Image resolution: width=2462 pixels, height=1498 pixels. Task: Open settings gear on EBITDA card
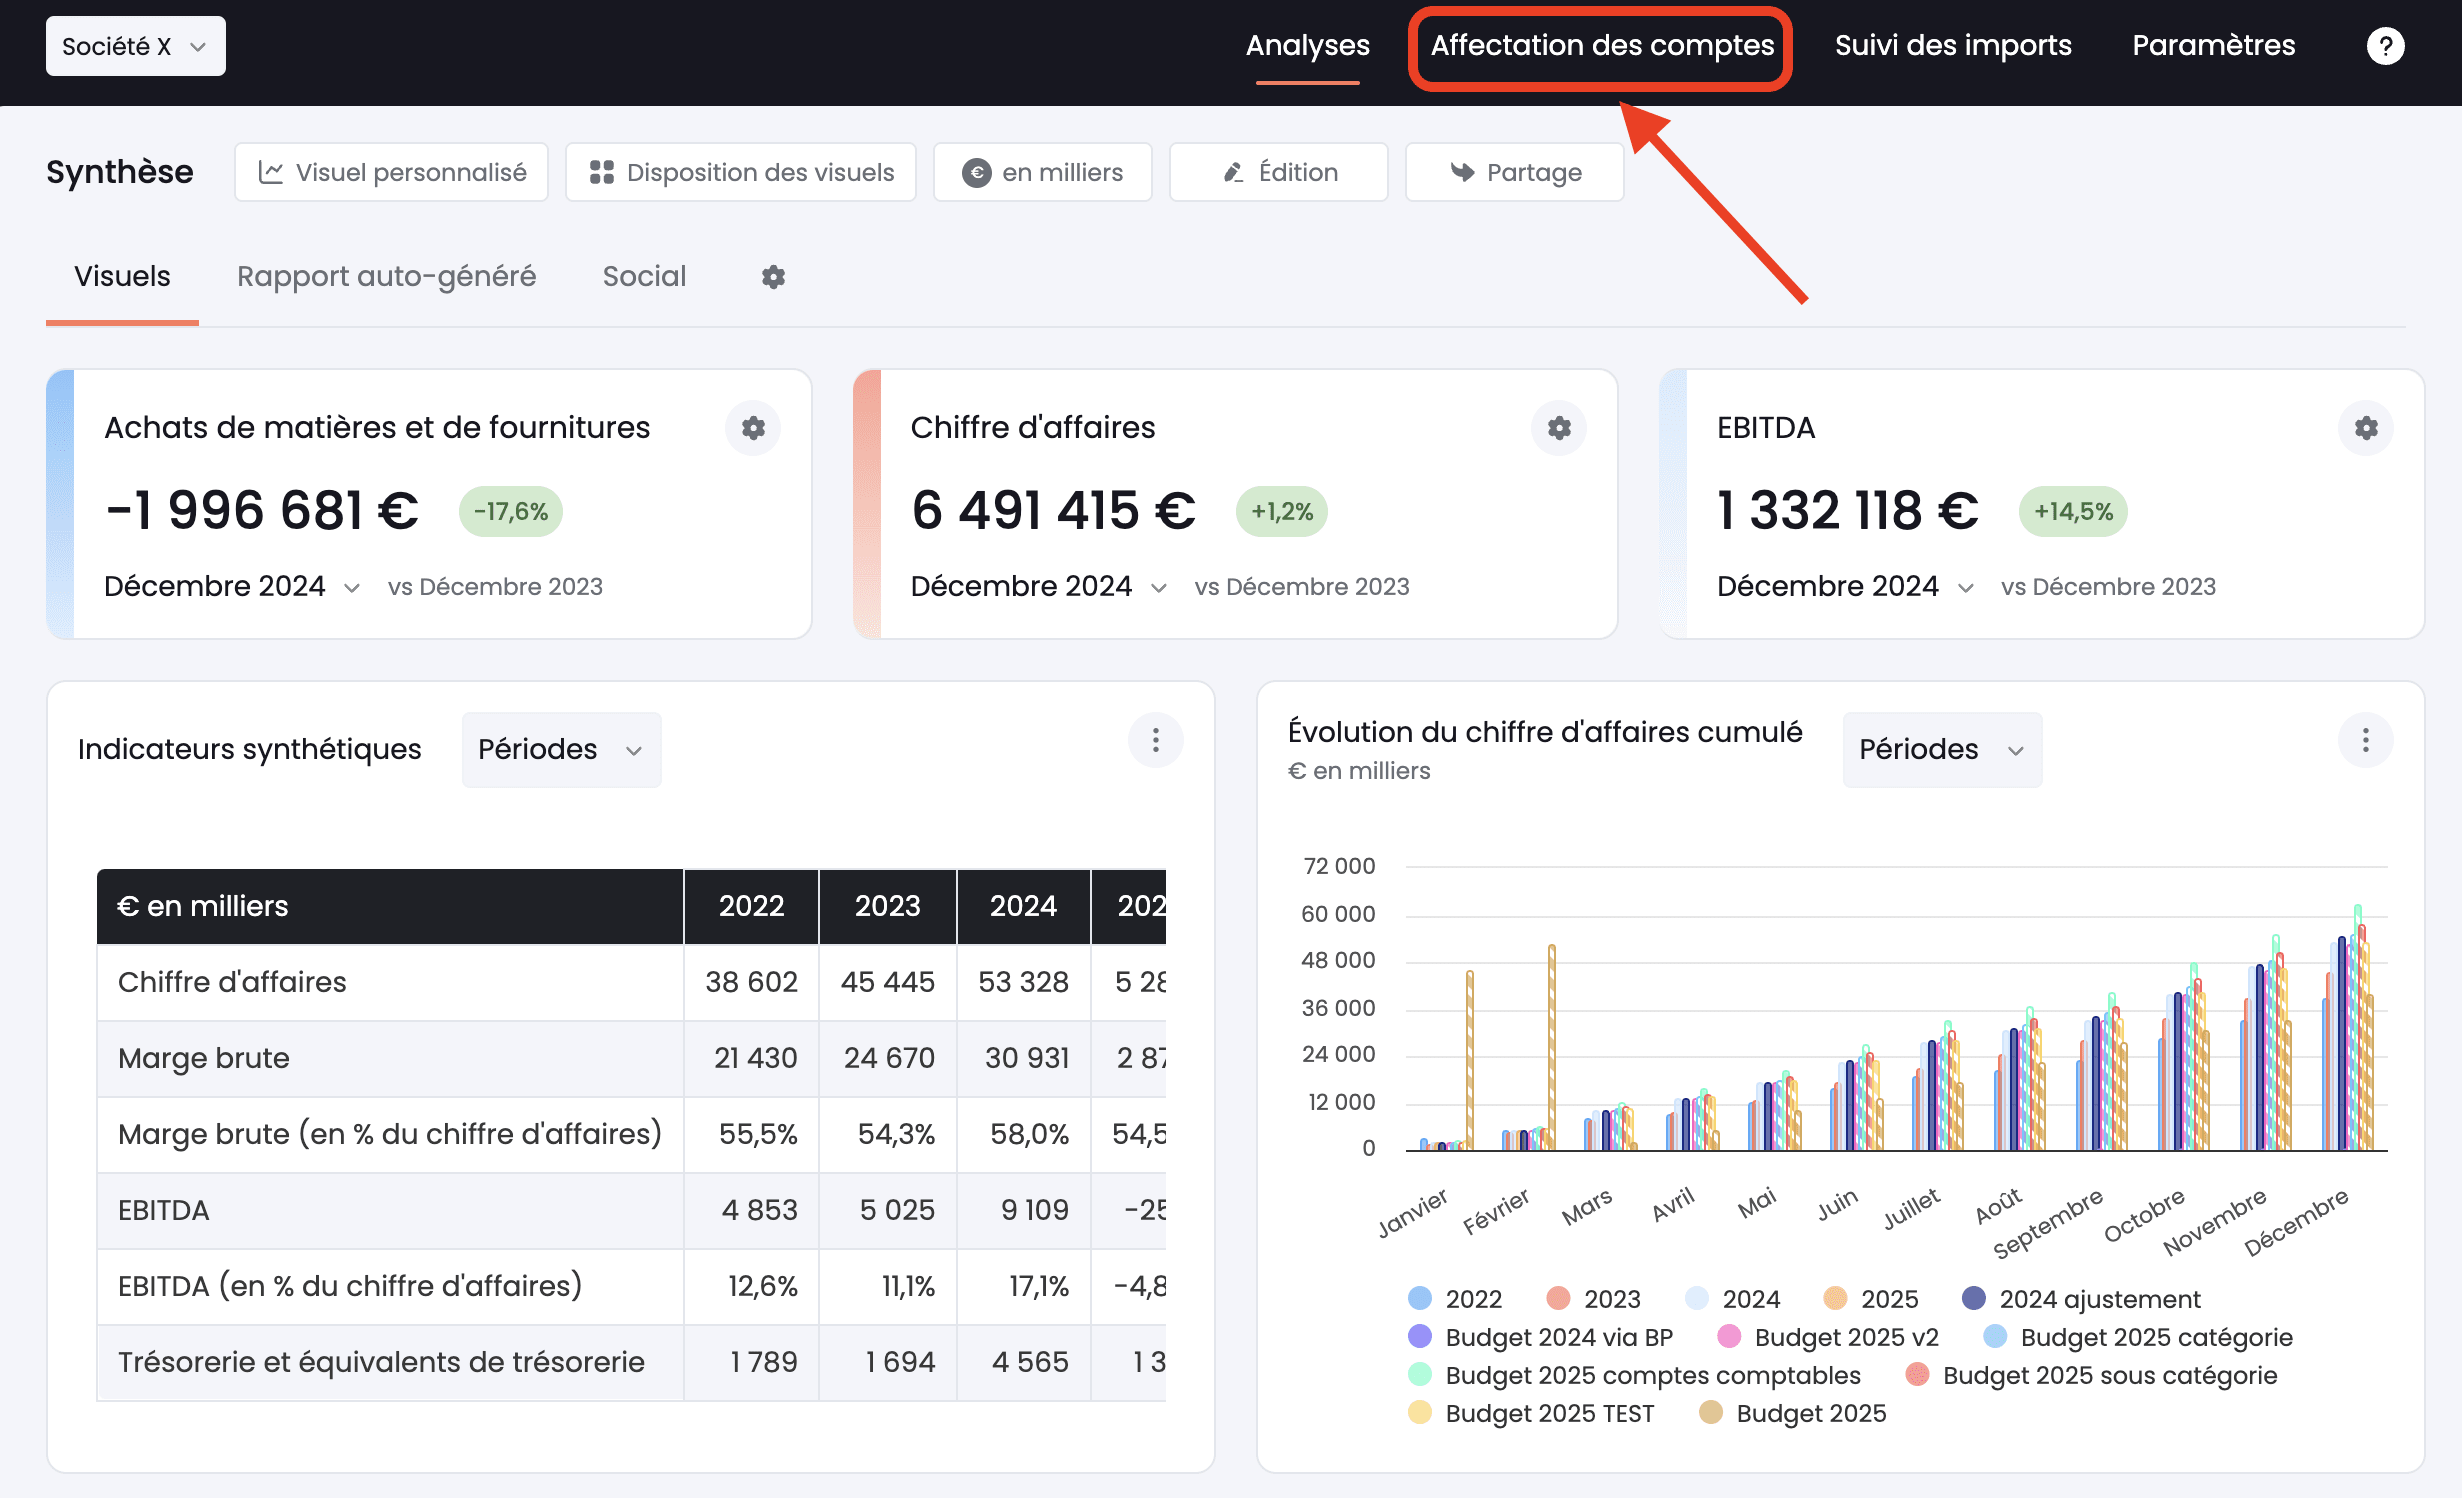pos(2366,428)
